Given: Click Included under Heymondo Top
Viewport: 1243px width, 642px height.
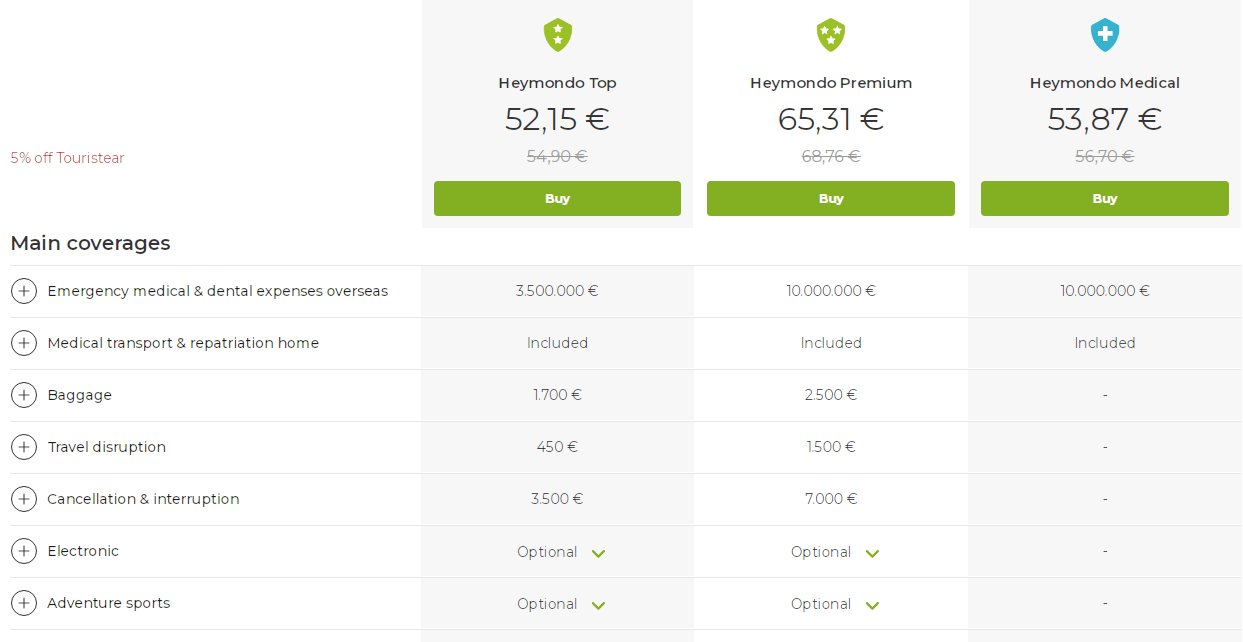Looking at the screenshot, I should pyautogui.click(x=557, y=343).
